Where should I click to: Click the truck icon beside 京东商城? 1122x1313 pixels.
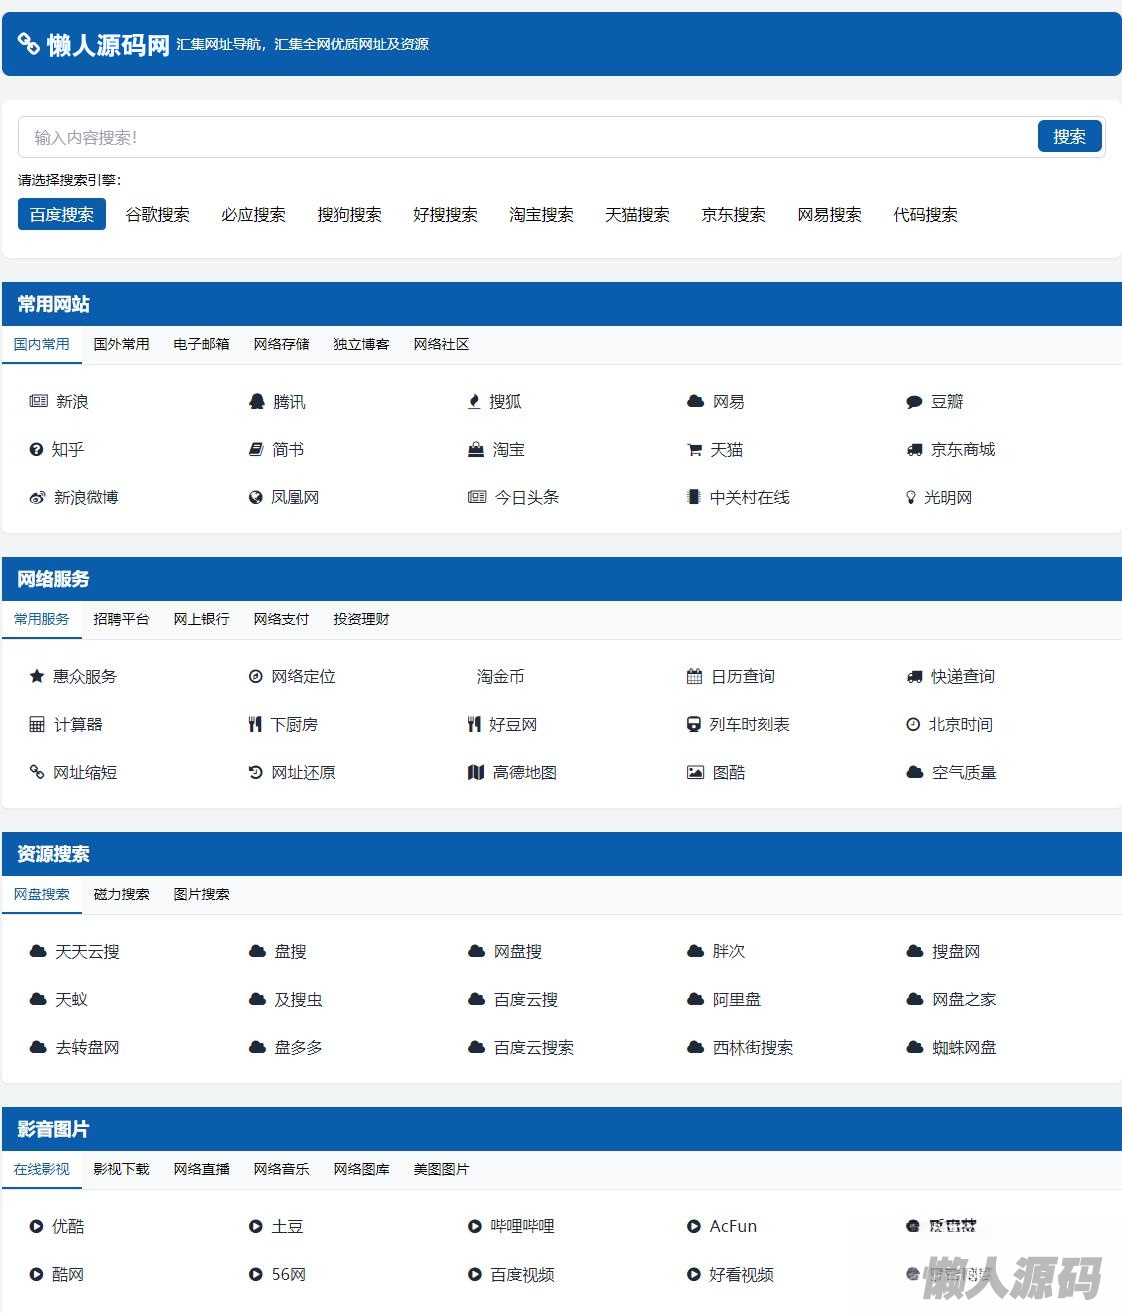[915, 450]
